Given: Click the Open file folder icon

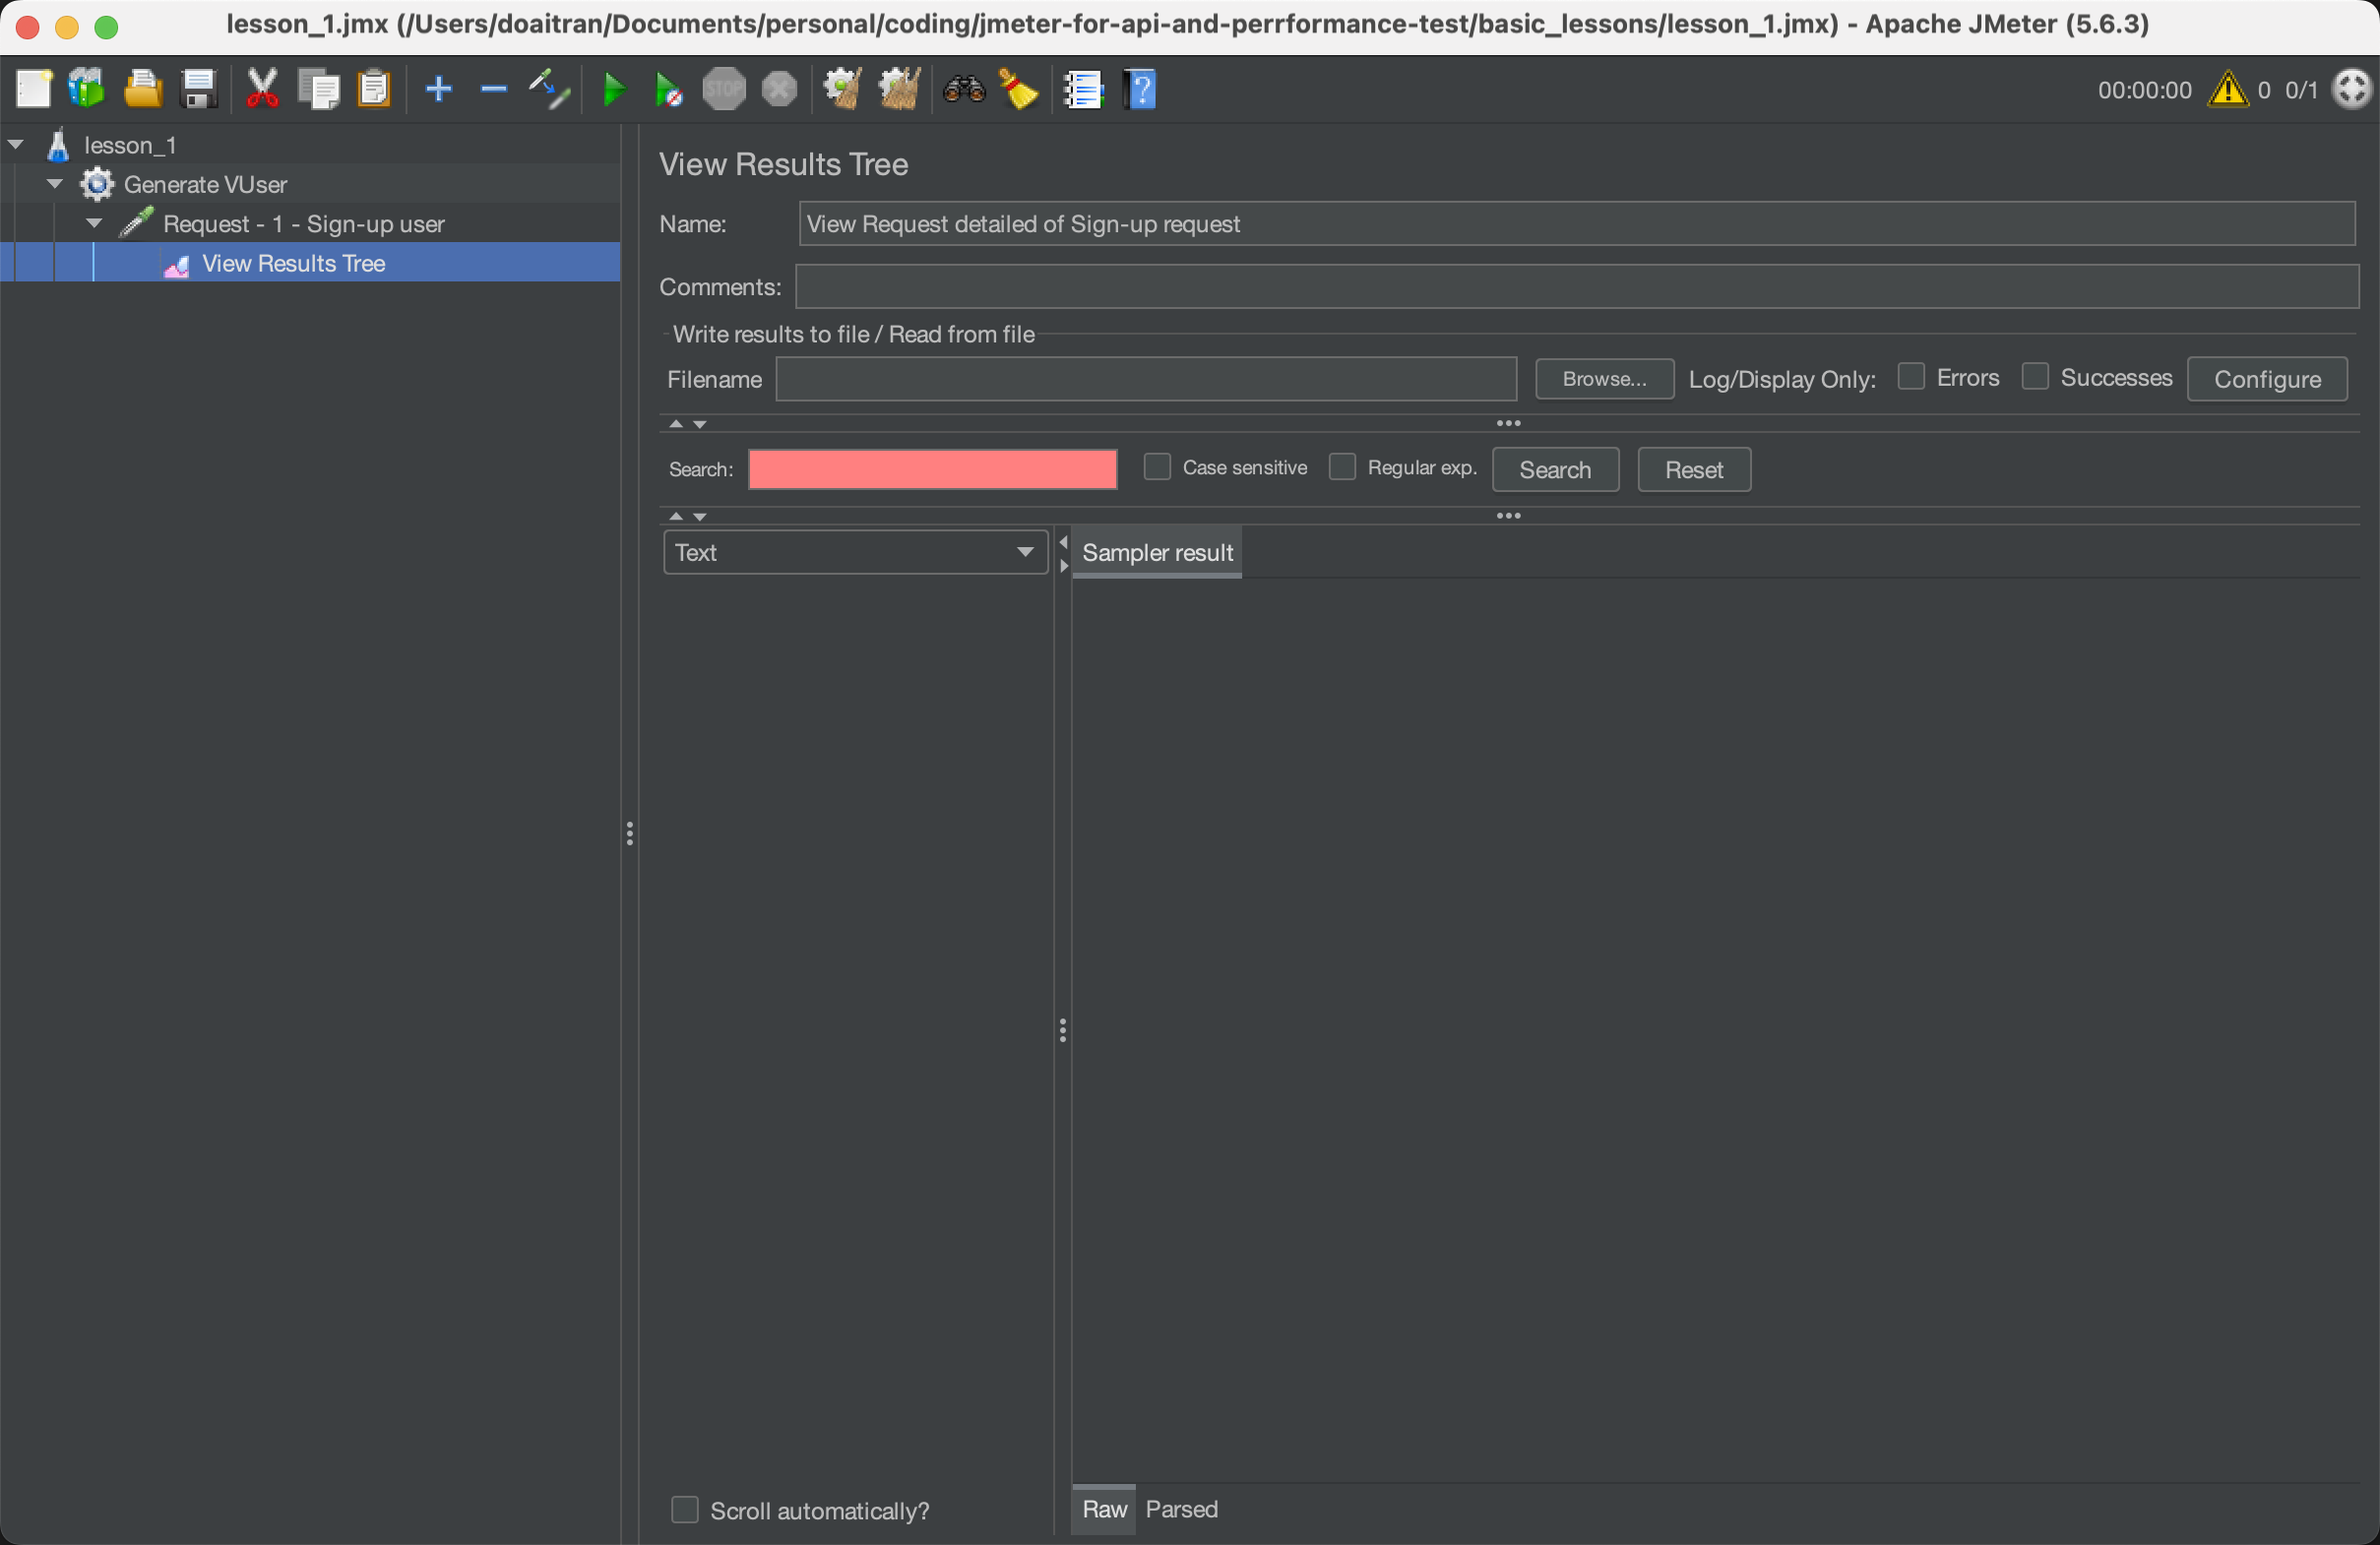Looking at the screenshot, I should click(x=143, y=89).
